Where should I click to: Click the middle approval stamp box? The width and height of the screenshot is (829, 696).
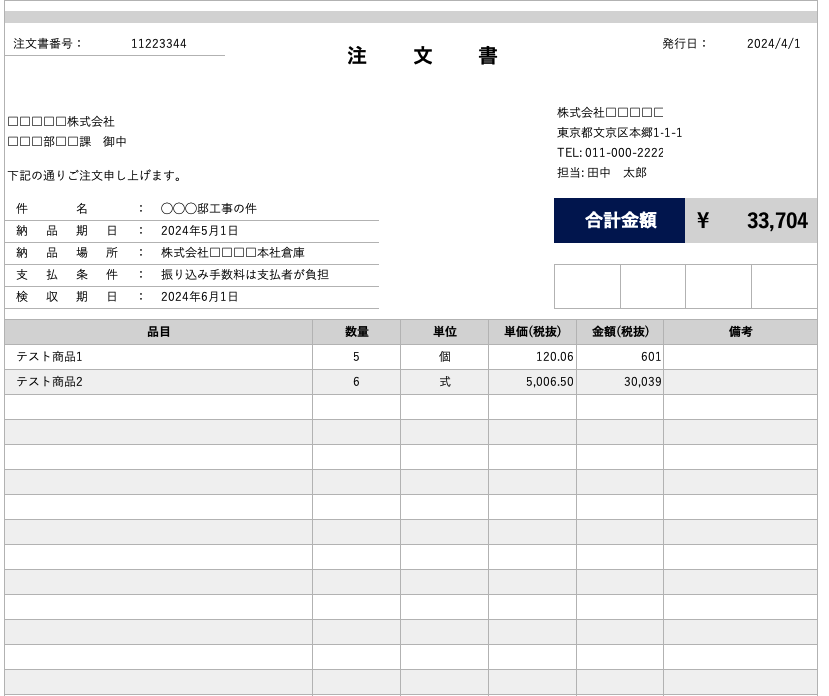pyautogui.click(x=654, y=286)
